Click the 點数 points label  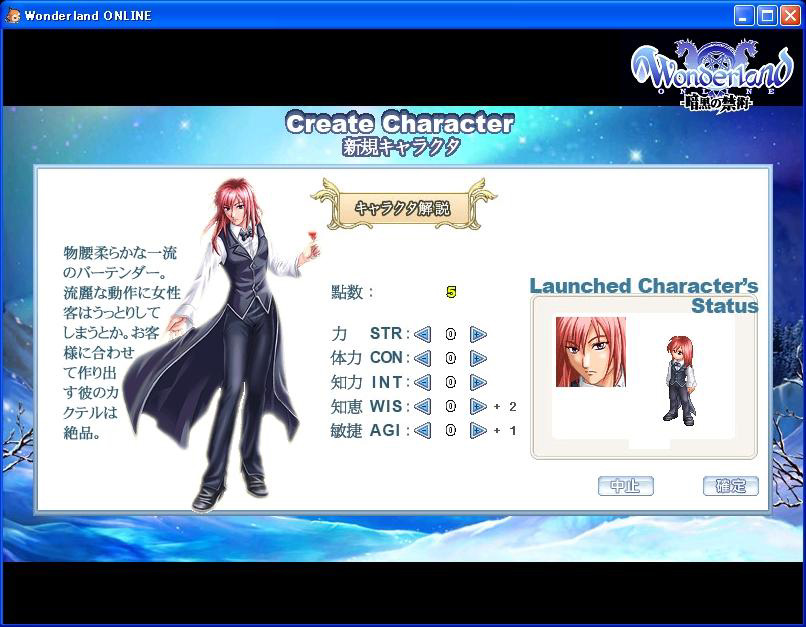352,292
